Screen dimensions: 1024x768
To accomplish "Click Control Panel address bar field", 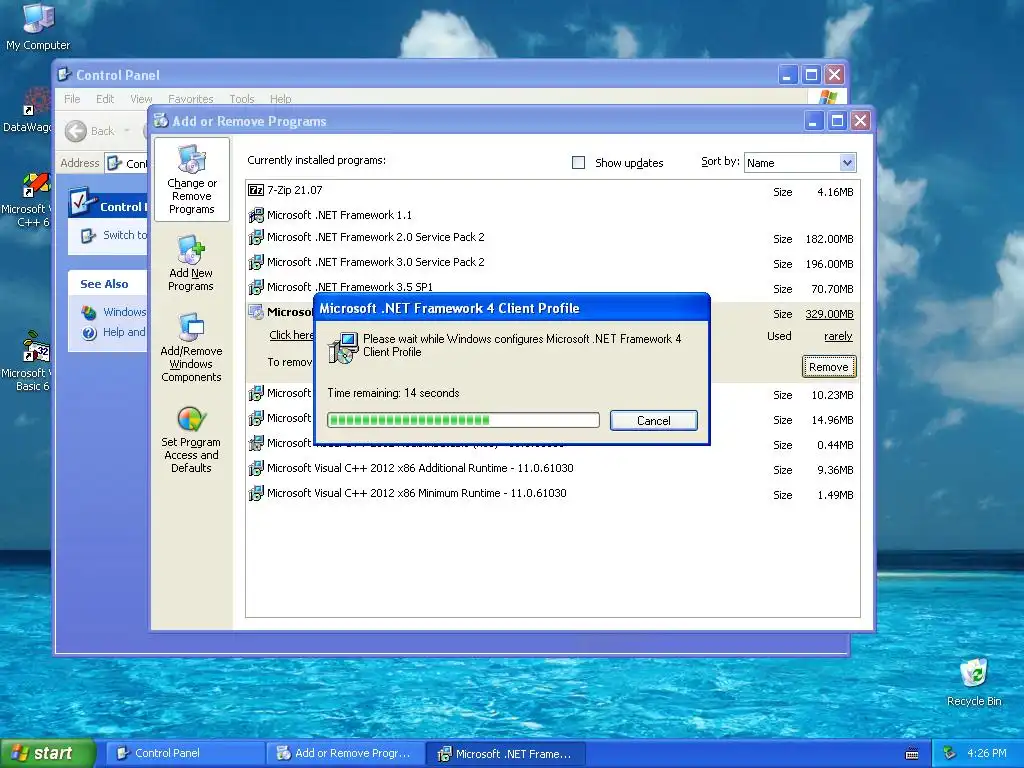I will pos(127,163).
